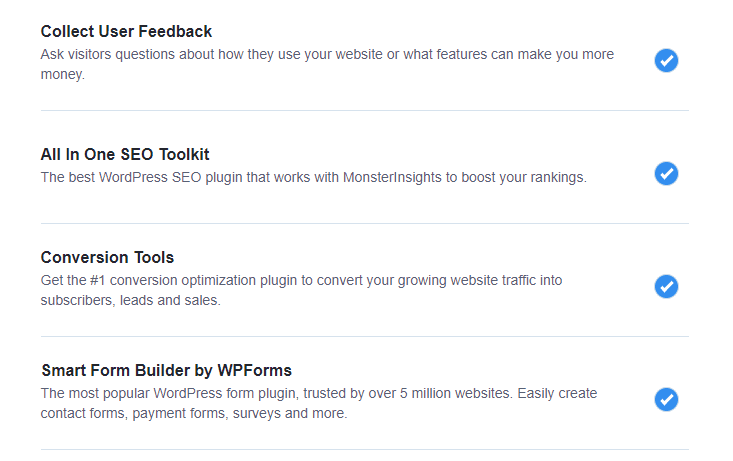Click the Collect User Feedback heading

click(126, 31)
